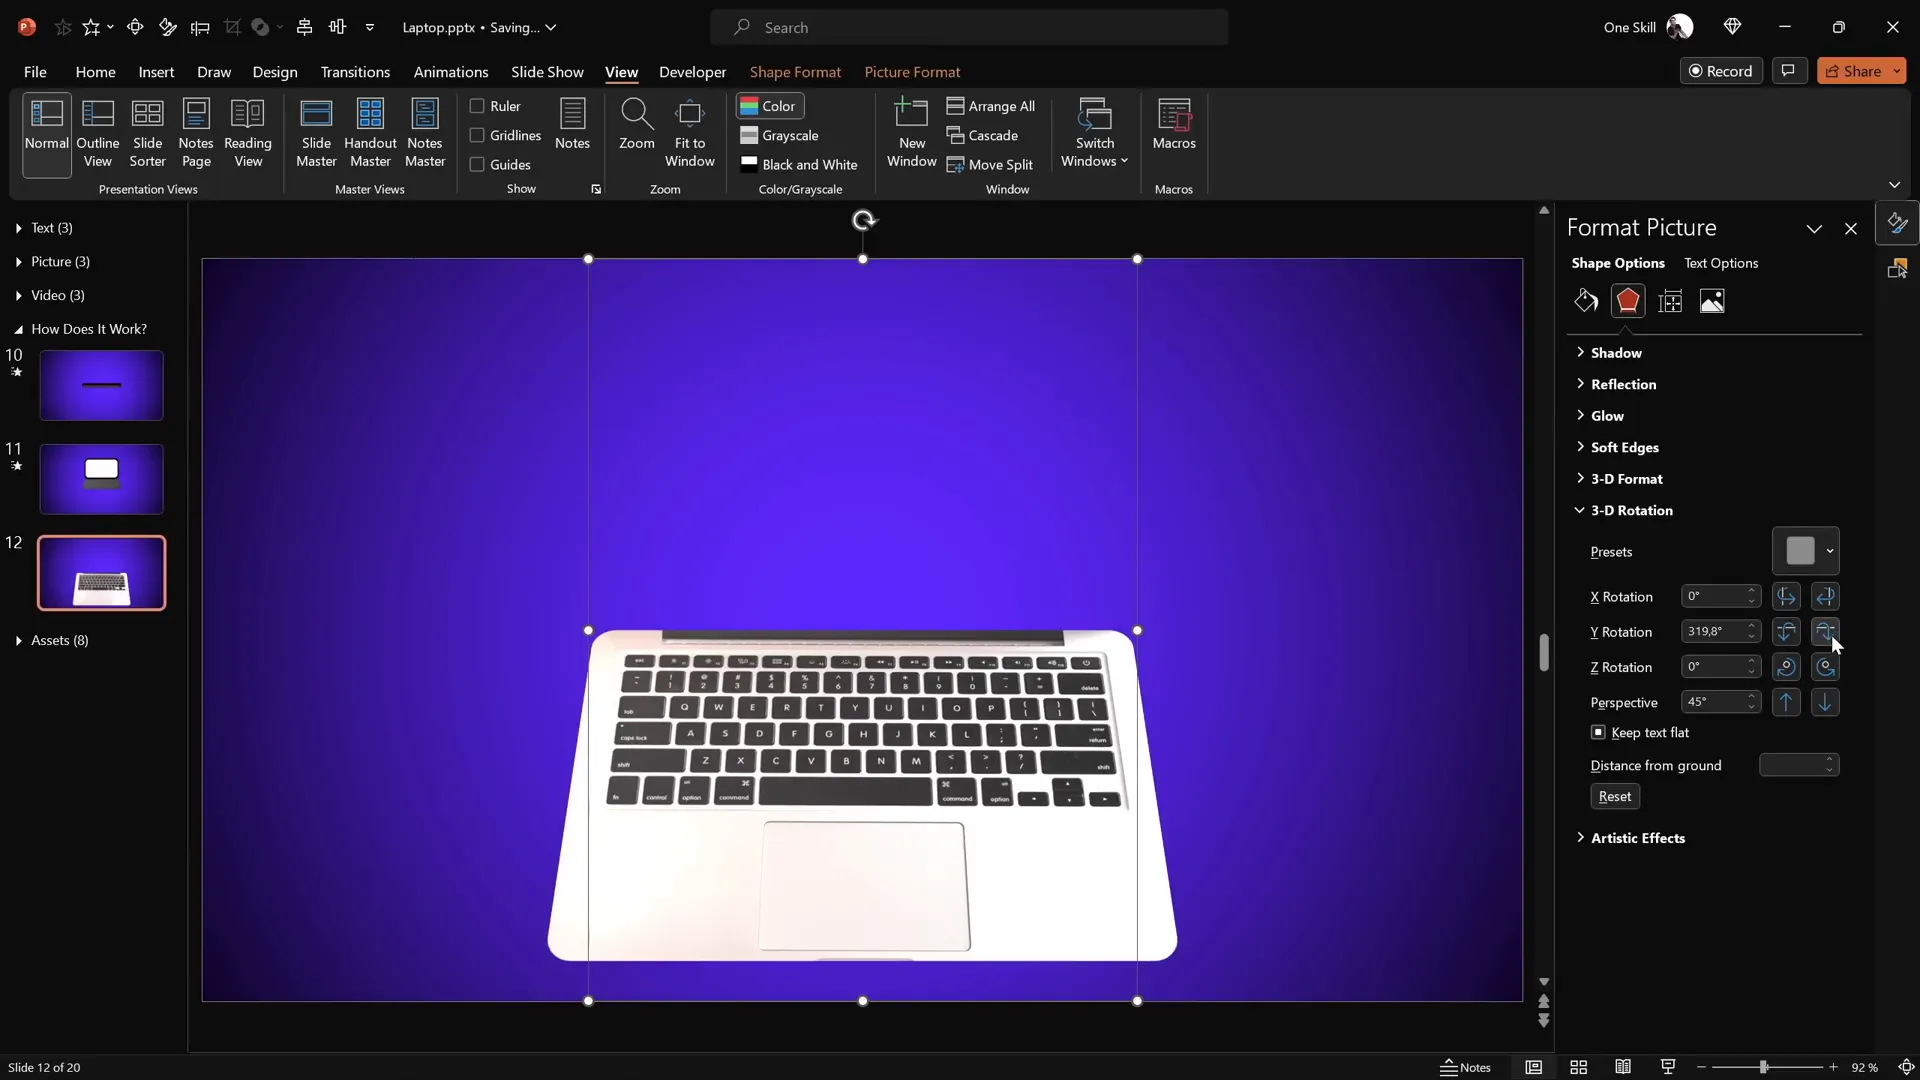The width and height of the screenshot is (1920, 1080).
Task: Open the Shape Format tab
Action: click(795, 72)
